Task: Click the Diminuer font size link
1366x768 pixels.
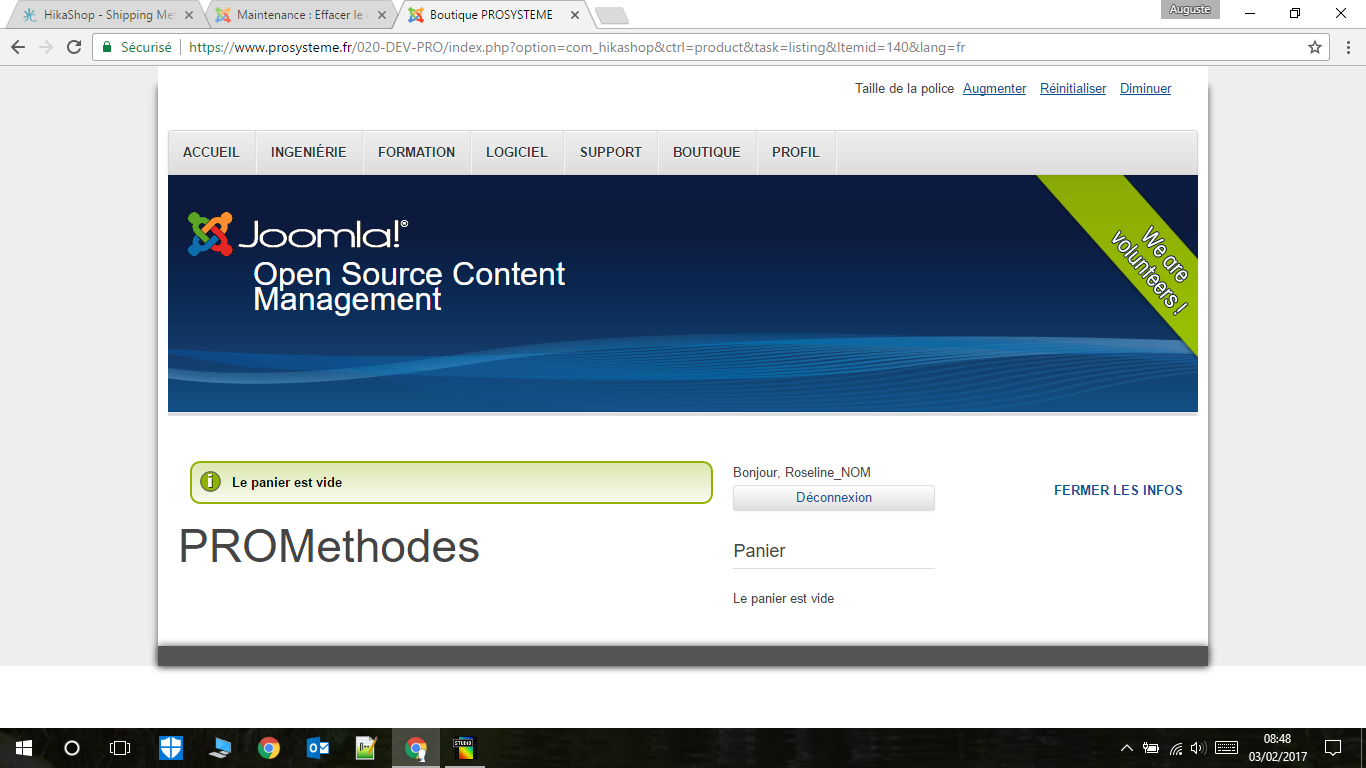Action: (1145, 89)
